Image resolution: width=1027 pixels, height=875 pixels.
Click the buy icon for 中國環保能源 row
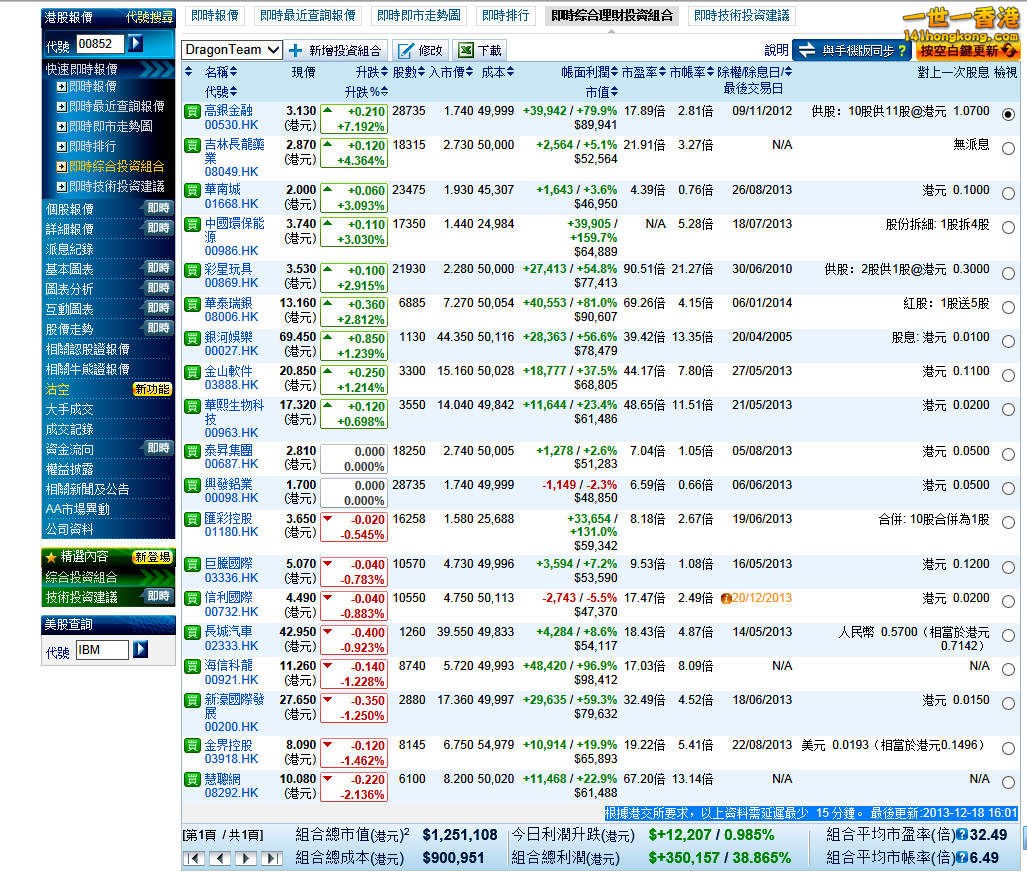(x=192, y=225)
